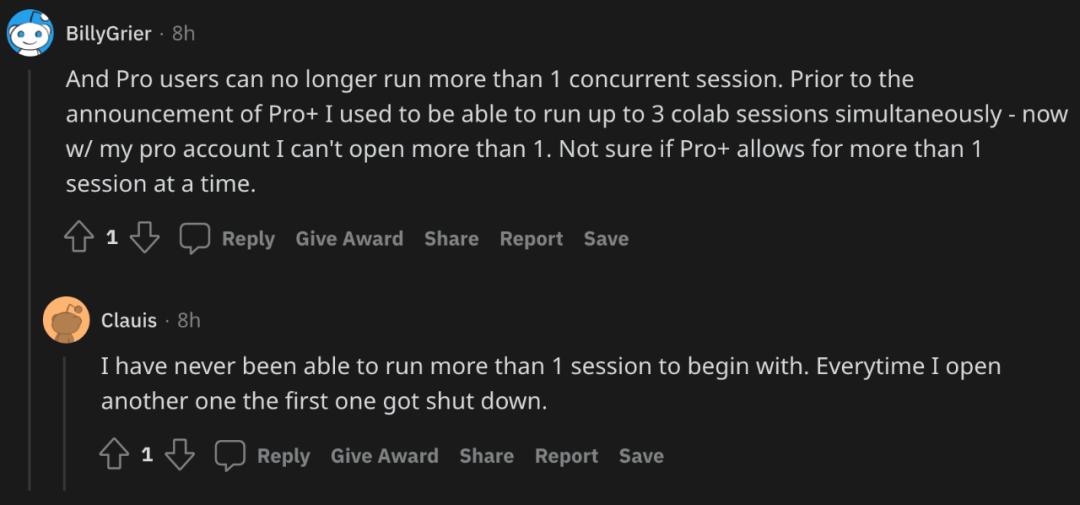This screenshot has width=1080, height=505.
Task: Reply to BillyGrier's comment
Action: 248,239
